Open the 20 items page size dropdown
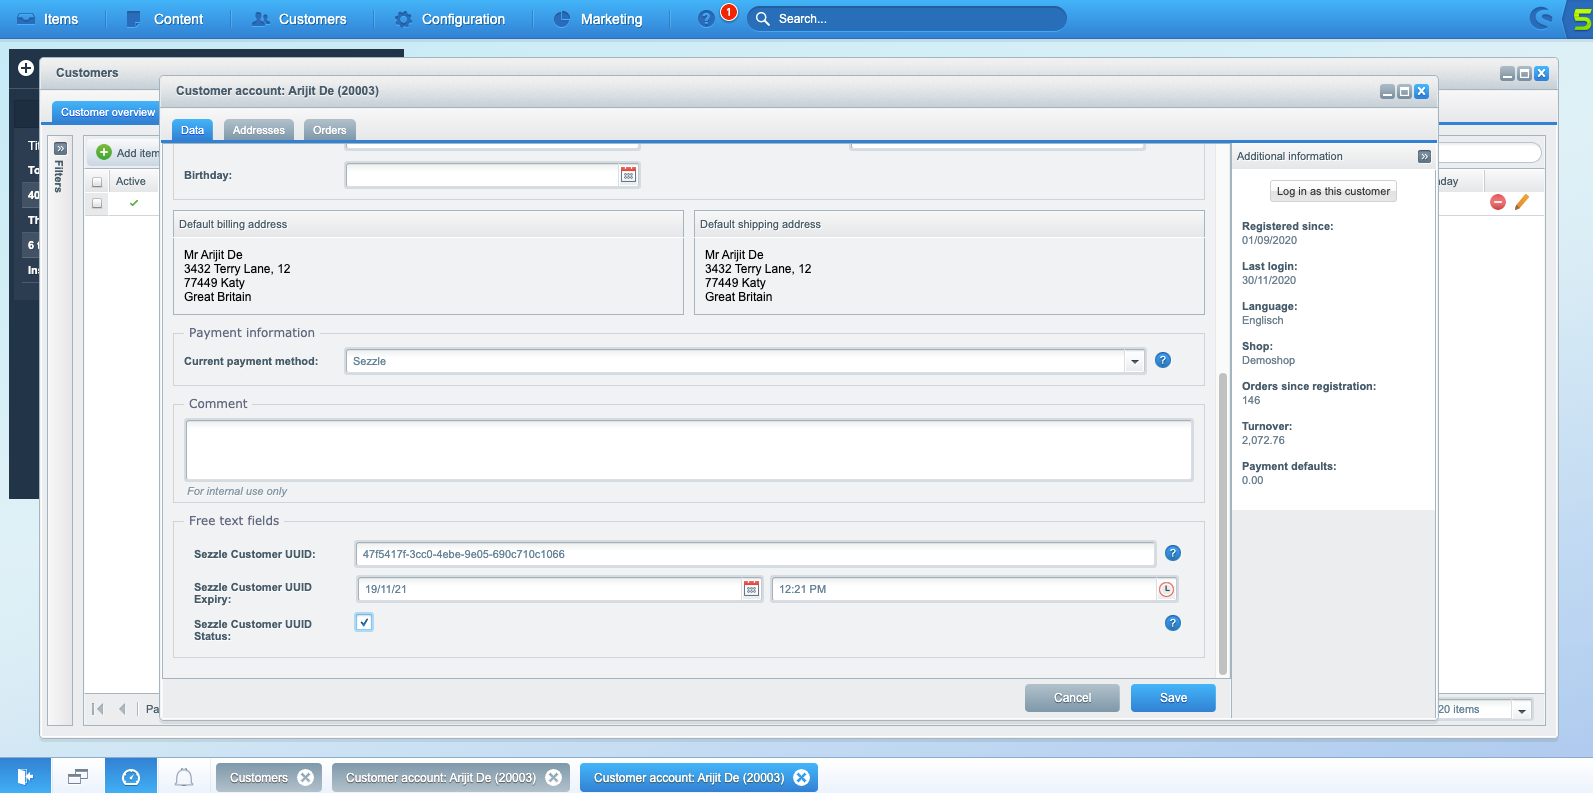 click(1521, 710)
